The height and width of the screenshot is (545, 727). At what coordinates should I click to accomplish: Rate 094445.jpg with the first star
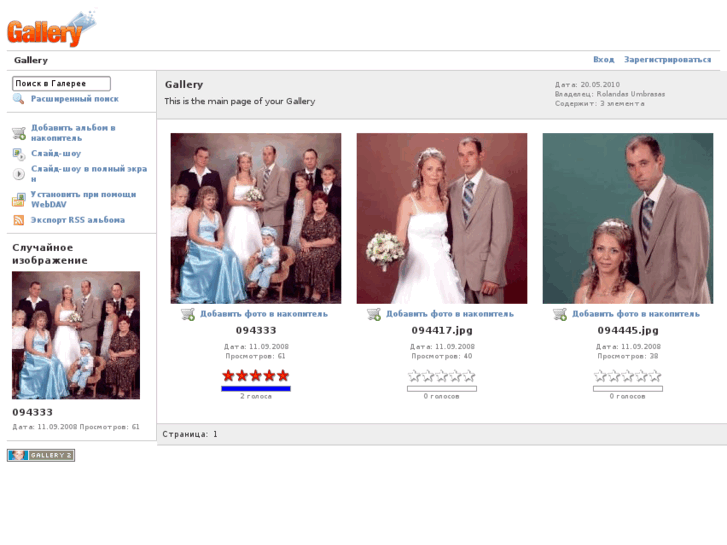coord(600,376)
